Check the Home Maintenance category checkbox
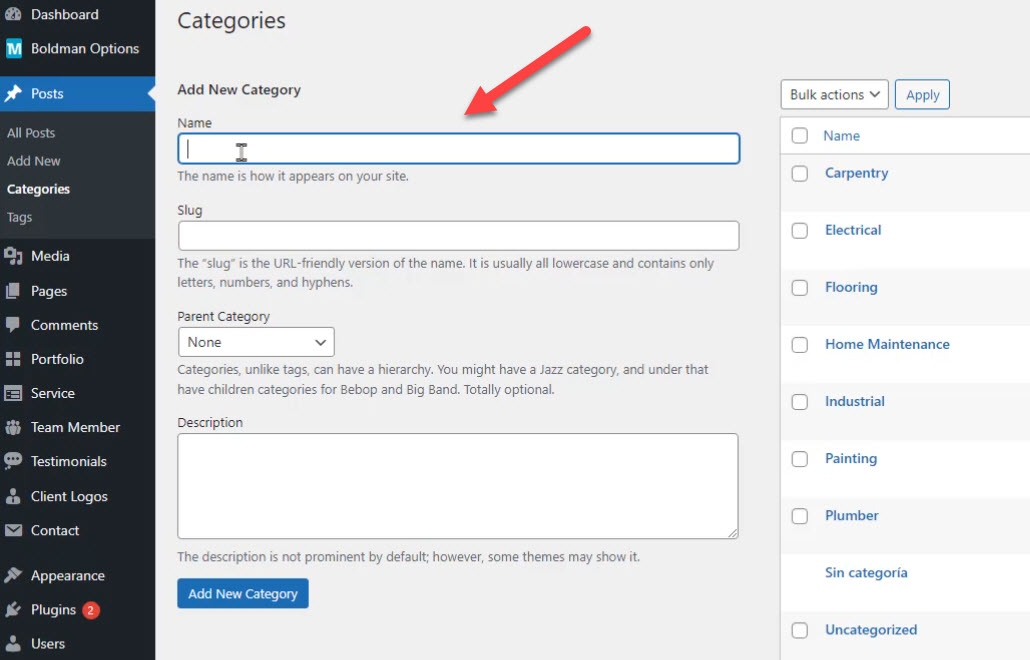Screen dimensions: 1030x660 click(x=799, y=345)
